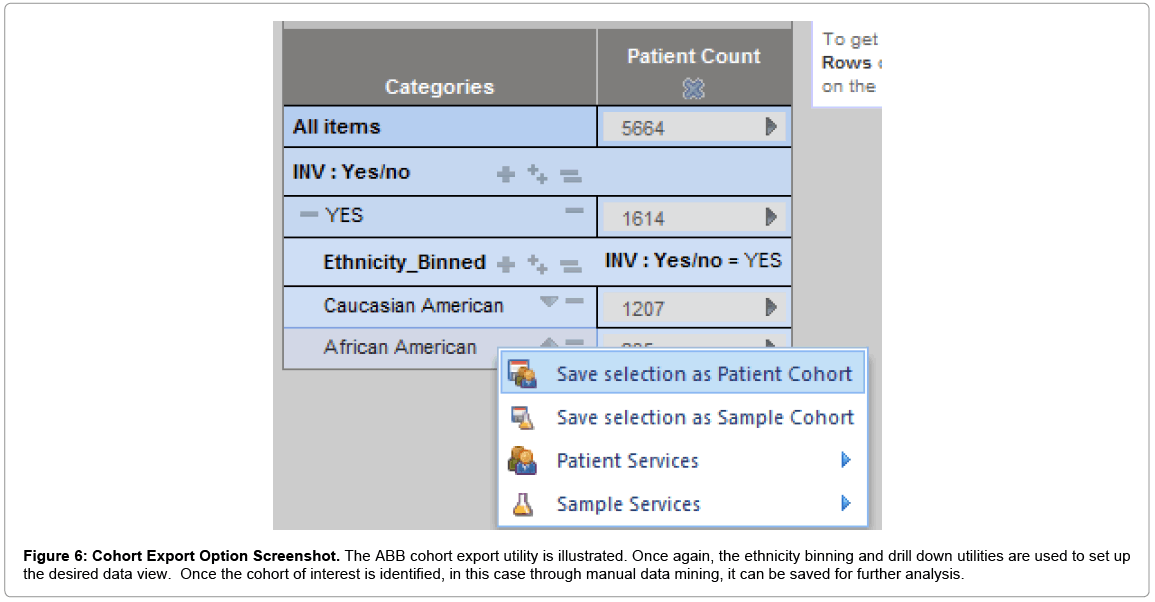The image size is (1155, 602).
Task: Open arrow on All items count 5664
Action: (x=771, y=127)
